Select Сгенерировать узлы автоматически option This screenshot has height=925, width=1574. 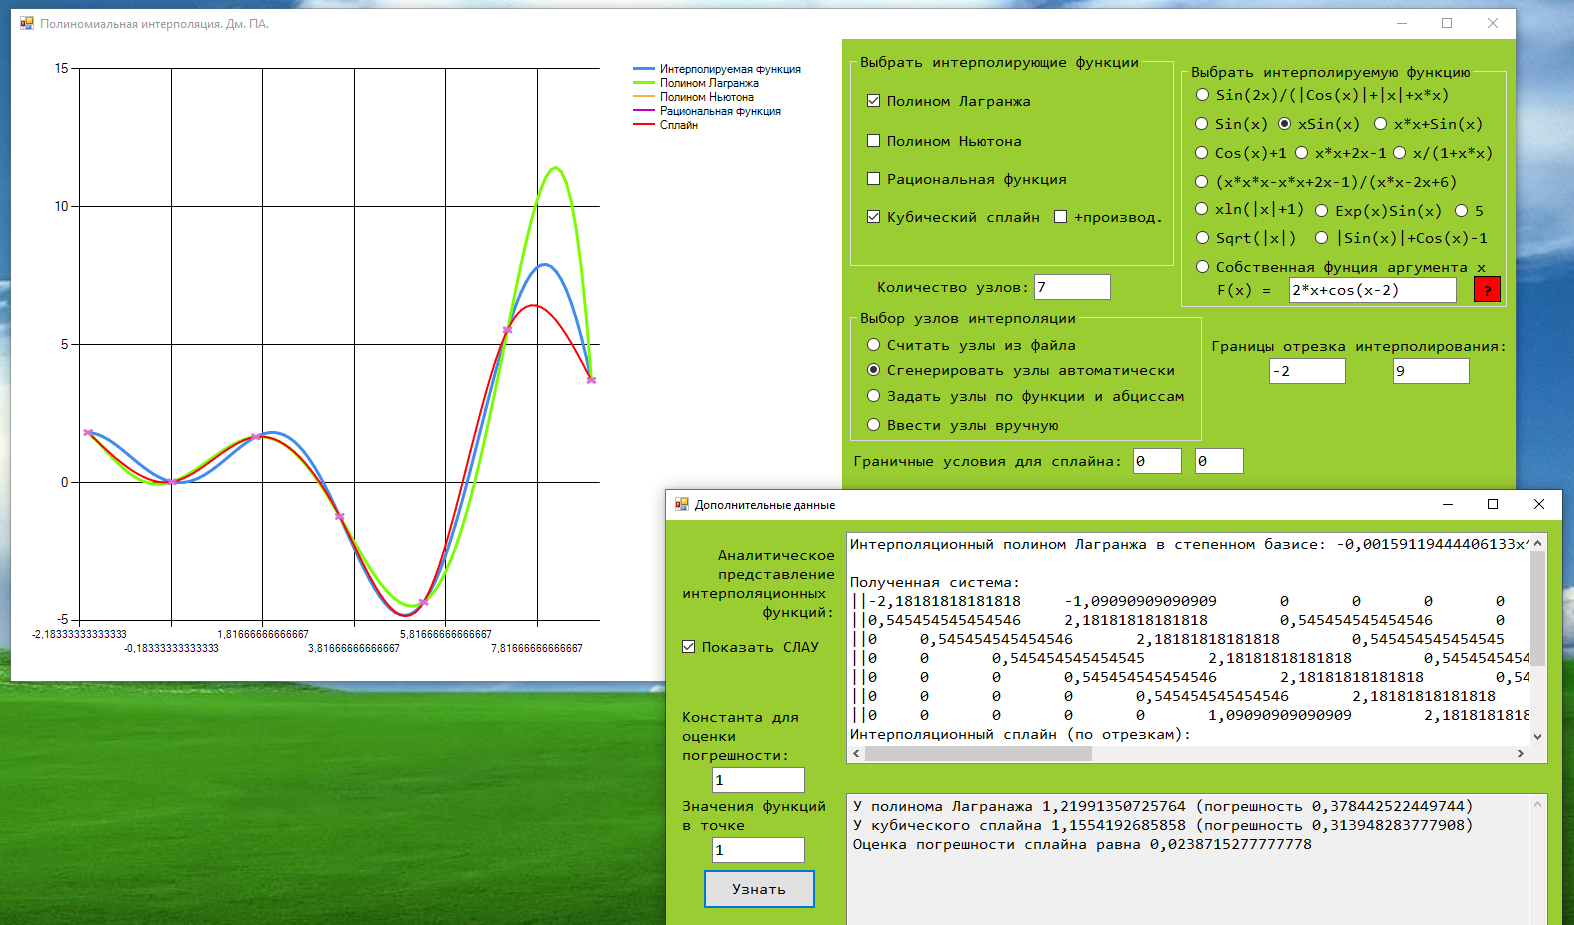[873, 370]
